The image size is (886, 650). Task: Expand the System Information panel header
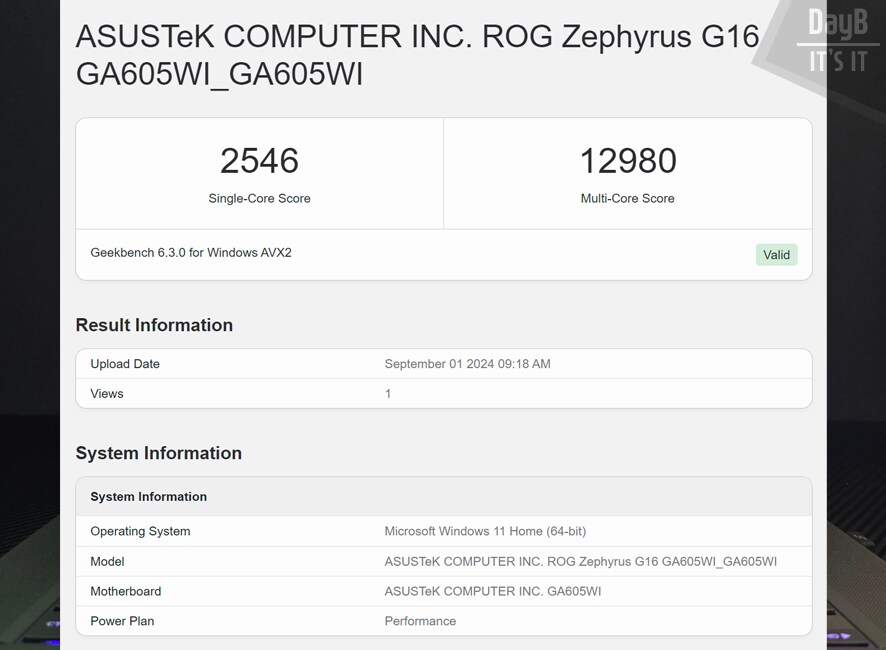[x=148, y=496]
